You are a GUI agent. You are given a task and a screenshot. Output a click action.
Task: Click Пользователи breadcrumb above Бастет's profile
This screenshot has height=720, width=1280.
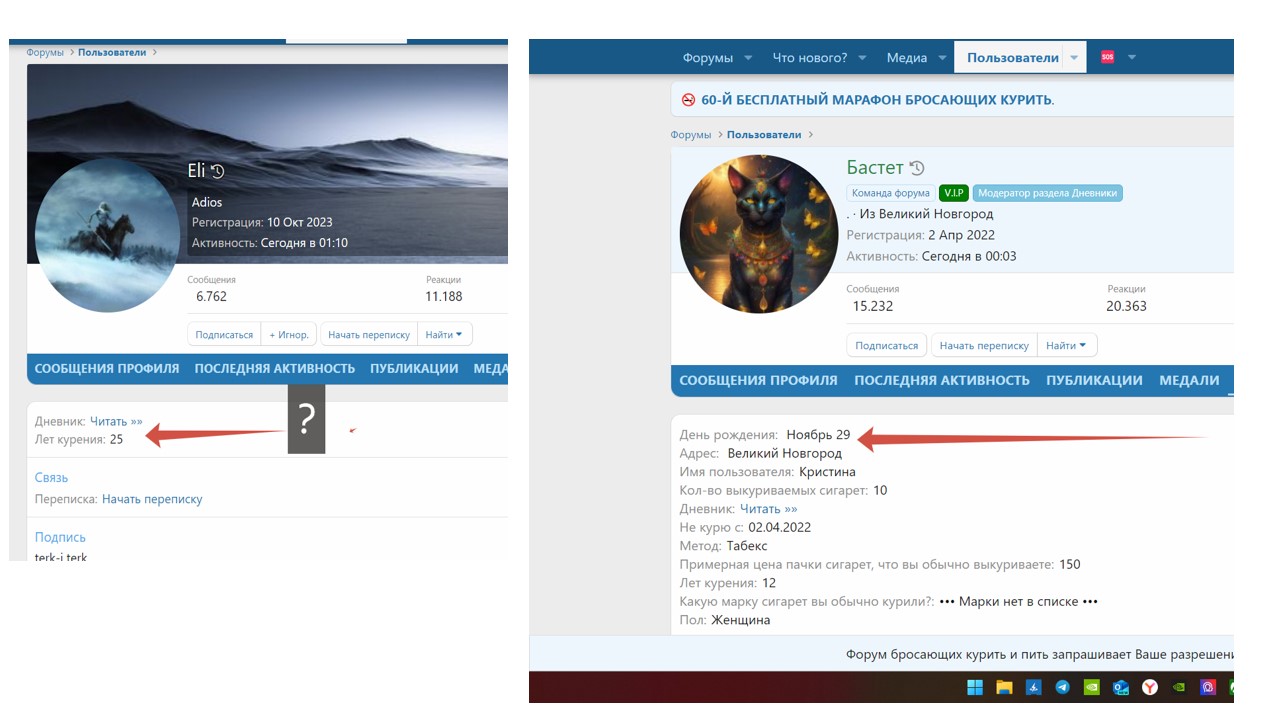tap(764, 134)
